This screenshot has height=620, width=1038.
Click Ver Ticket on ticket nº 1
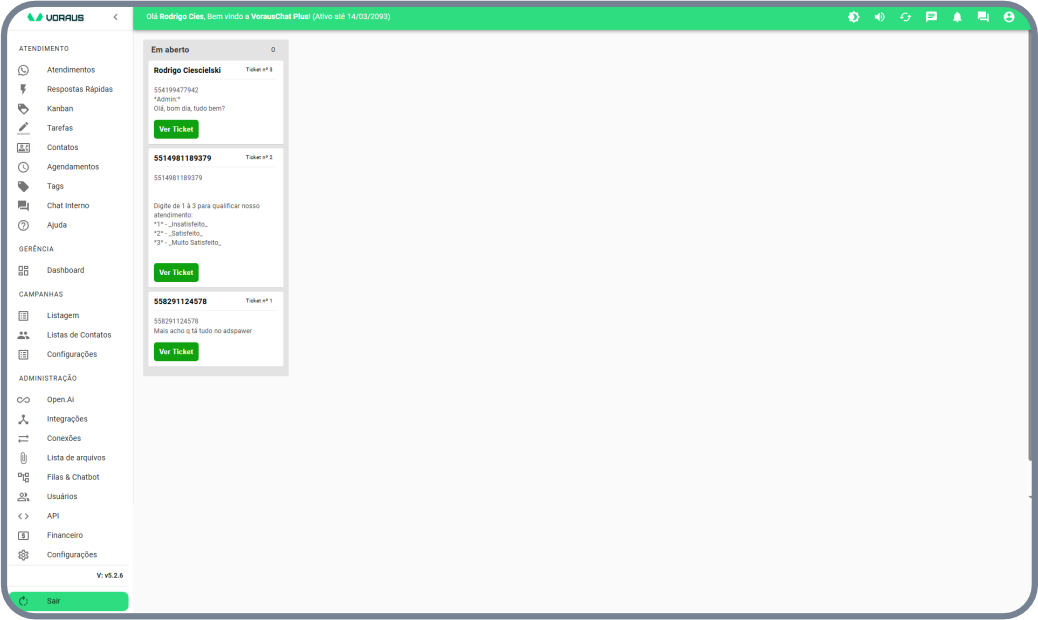click(176, 352)
